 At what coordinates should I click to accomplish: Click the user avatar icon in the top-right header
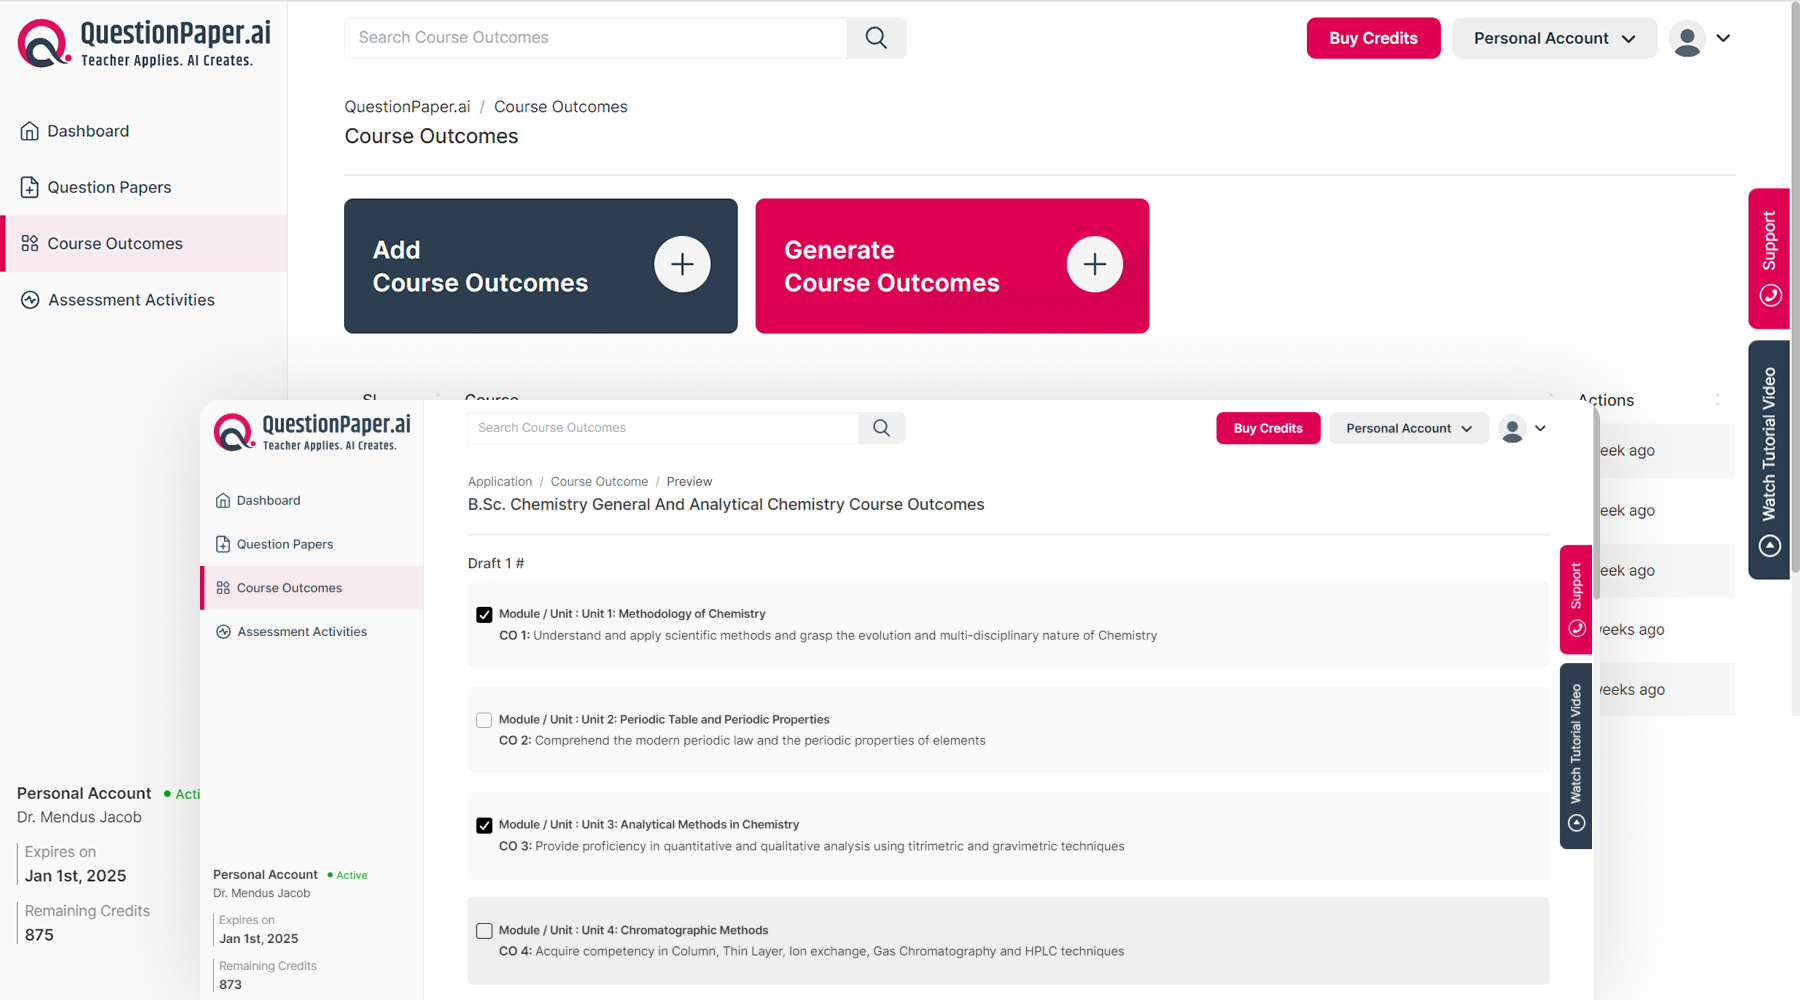point(1687,39)
